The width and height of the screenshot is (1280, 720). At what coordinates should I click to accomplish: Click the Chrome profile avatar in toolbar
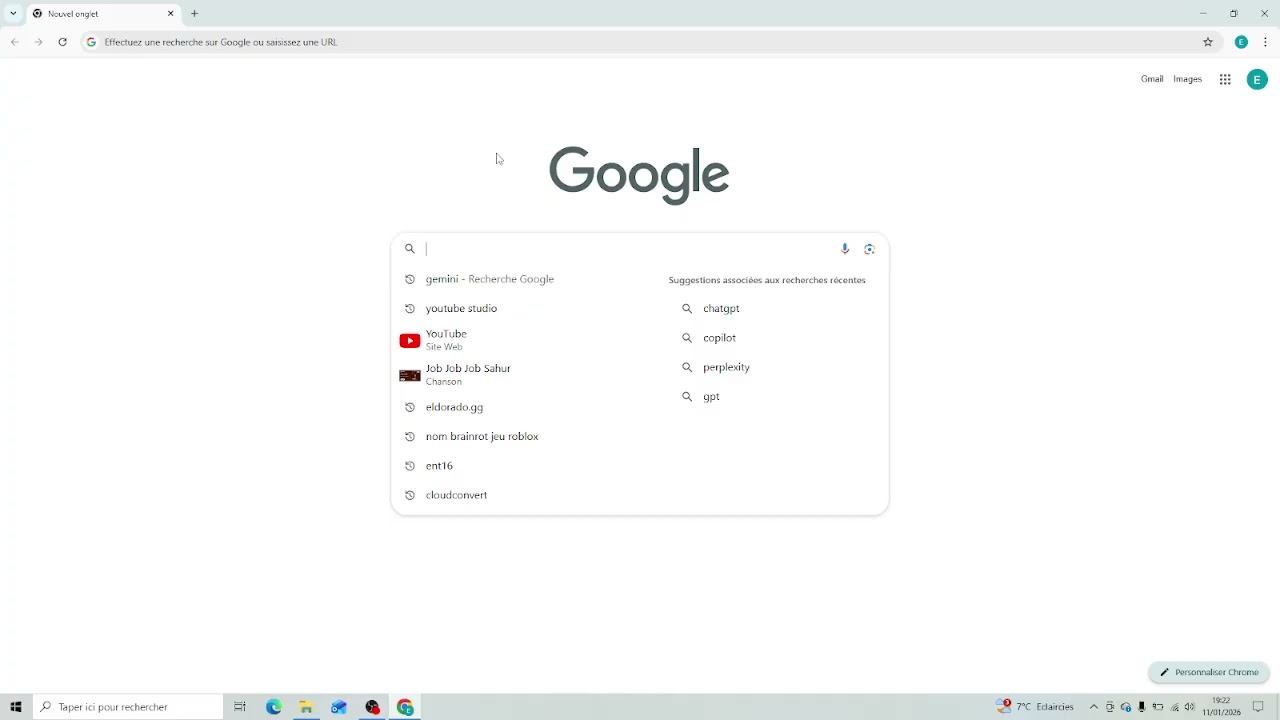point(1242,42)
